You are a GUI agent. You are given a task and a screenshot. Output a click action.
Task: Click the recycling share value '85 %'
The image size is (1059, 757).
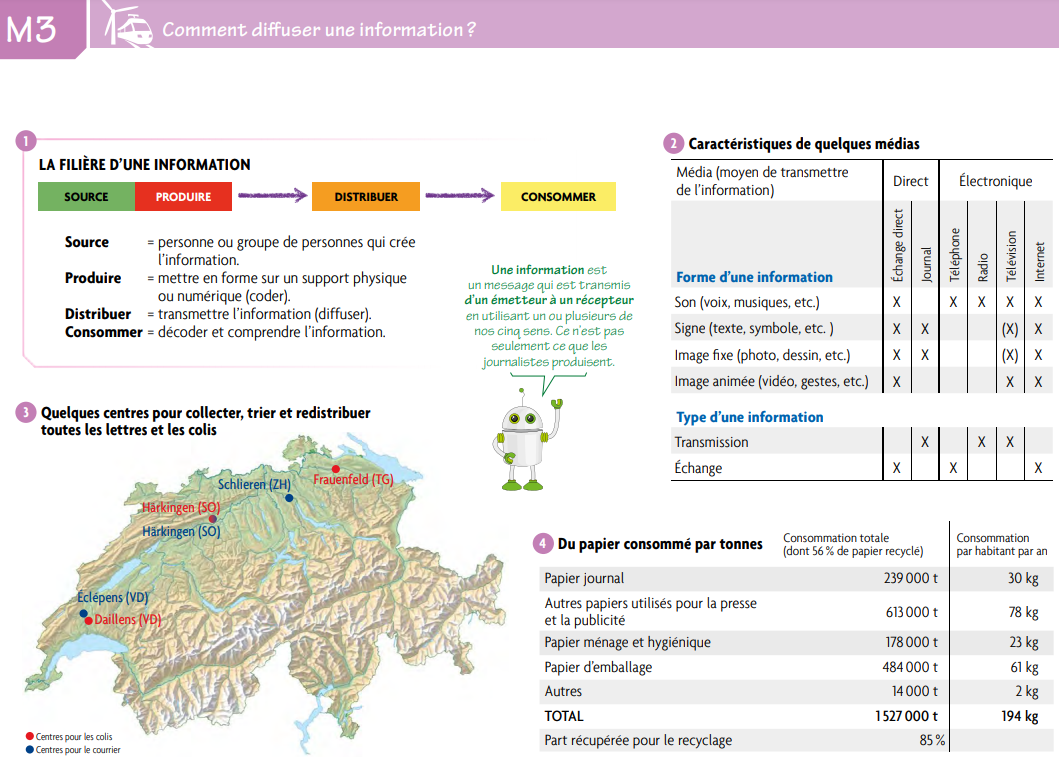click(932, 740)
